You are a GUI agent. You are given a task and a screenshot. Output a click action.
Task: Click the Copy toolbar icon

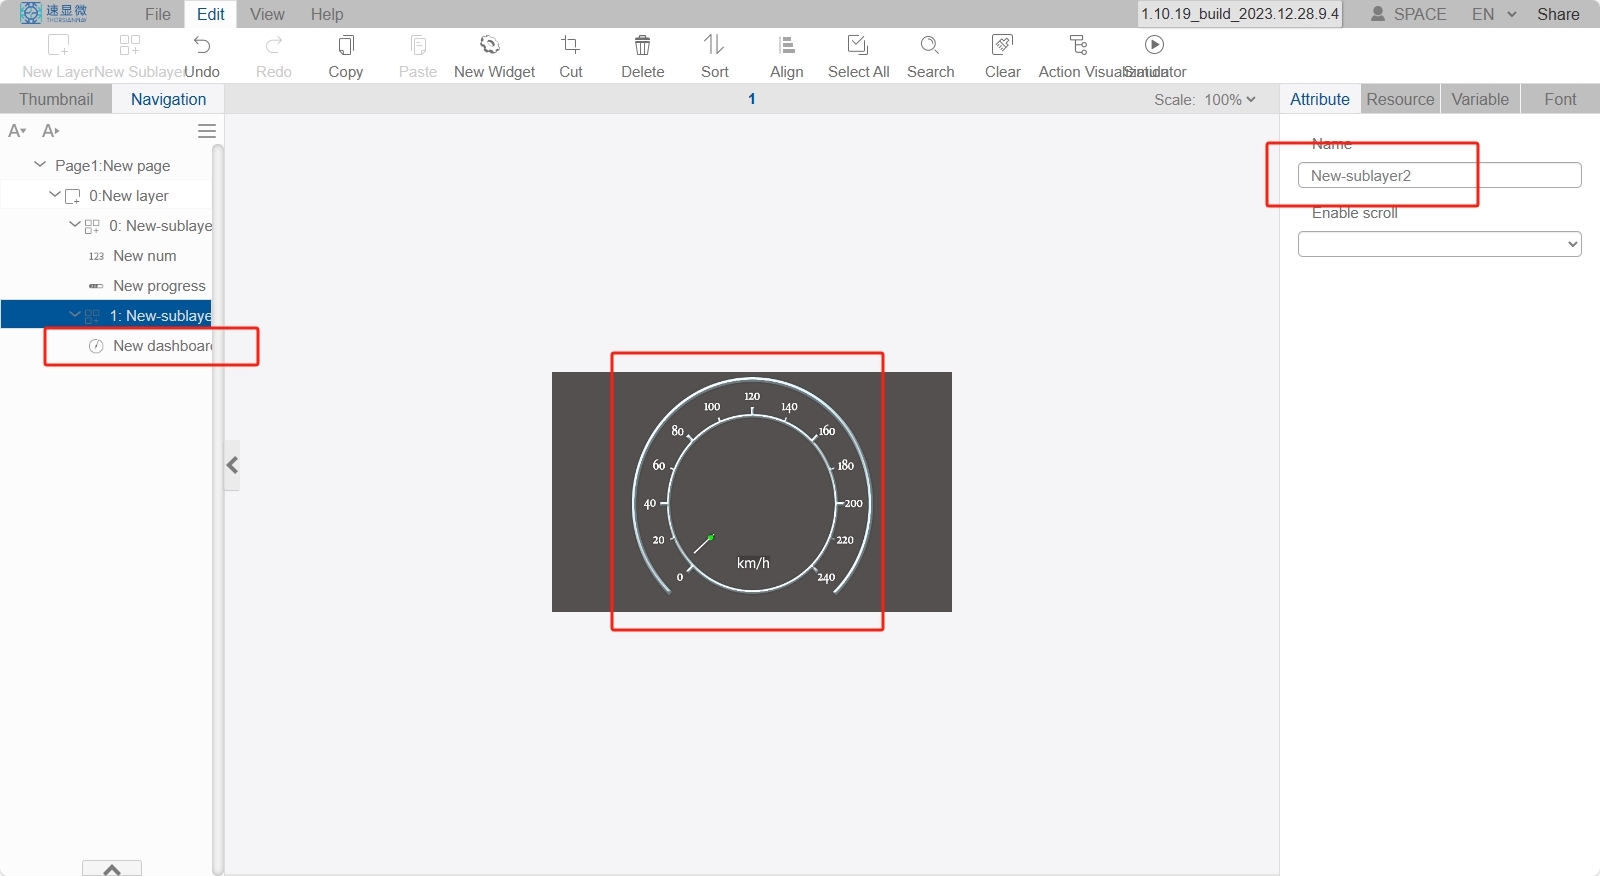point(346,45)
